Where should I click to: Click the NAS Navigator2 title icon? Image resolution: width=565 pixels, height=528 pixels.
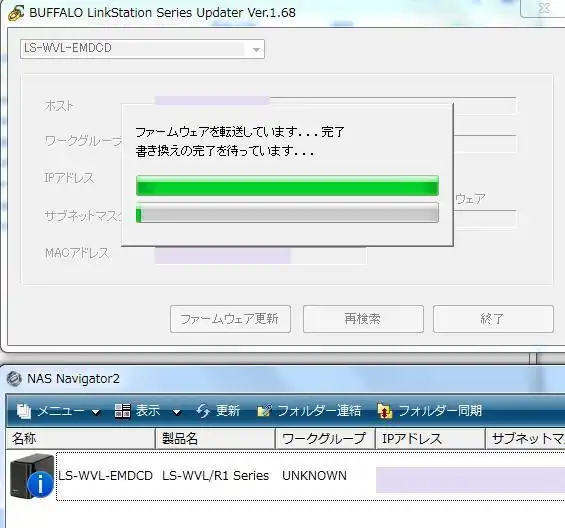click(14, 379)
